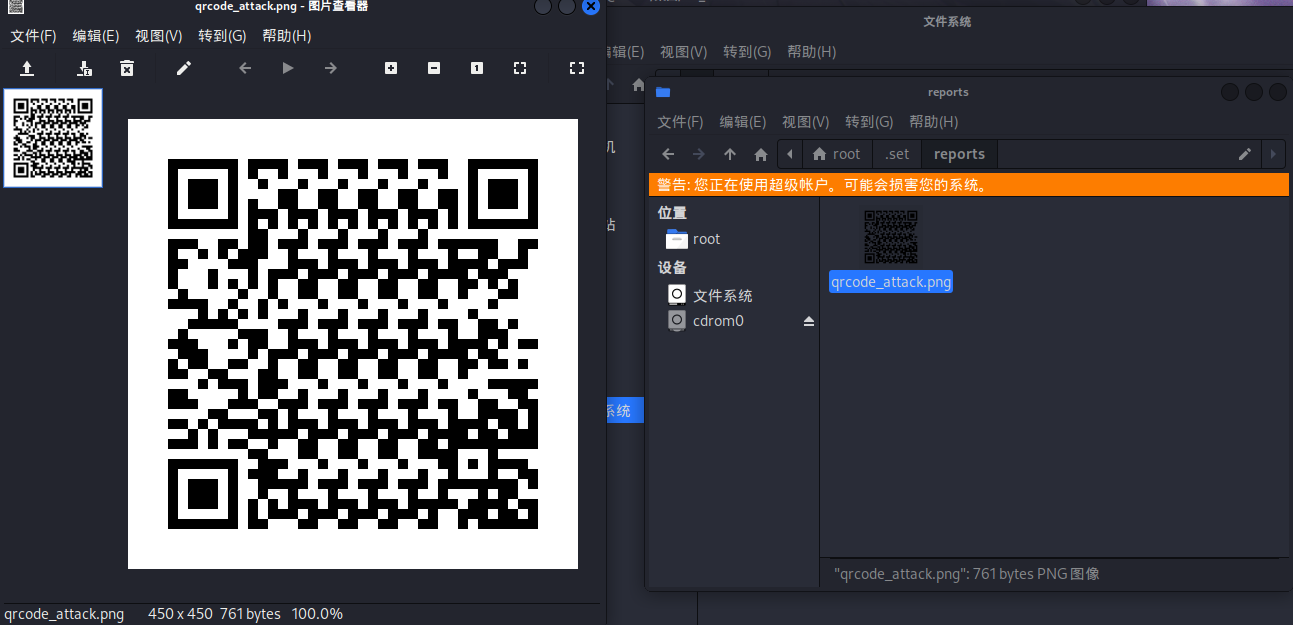The width and height of the screenshot is (1293, 625).
Task: Click the 位置 sidebar heading
Action: [672, 213]
